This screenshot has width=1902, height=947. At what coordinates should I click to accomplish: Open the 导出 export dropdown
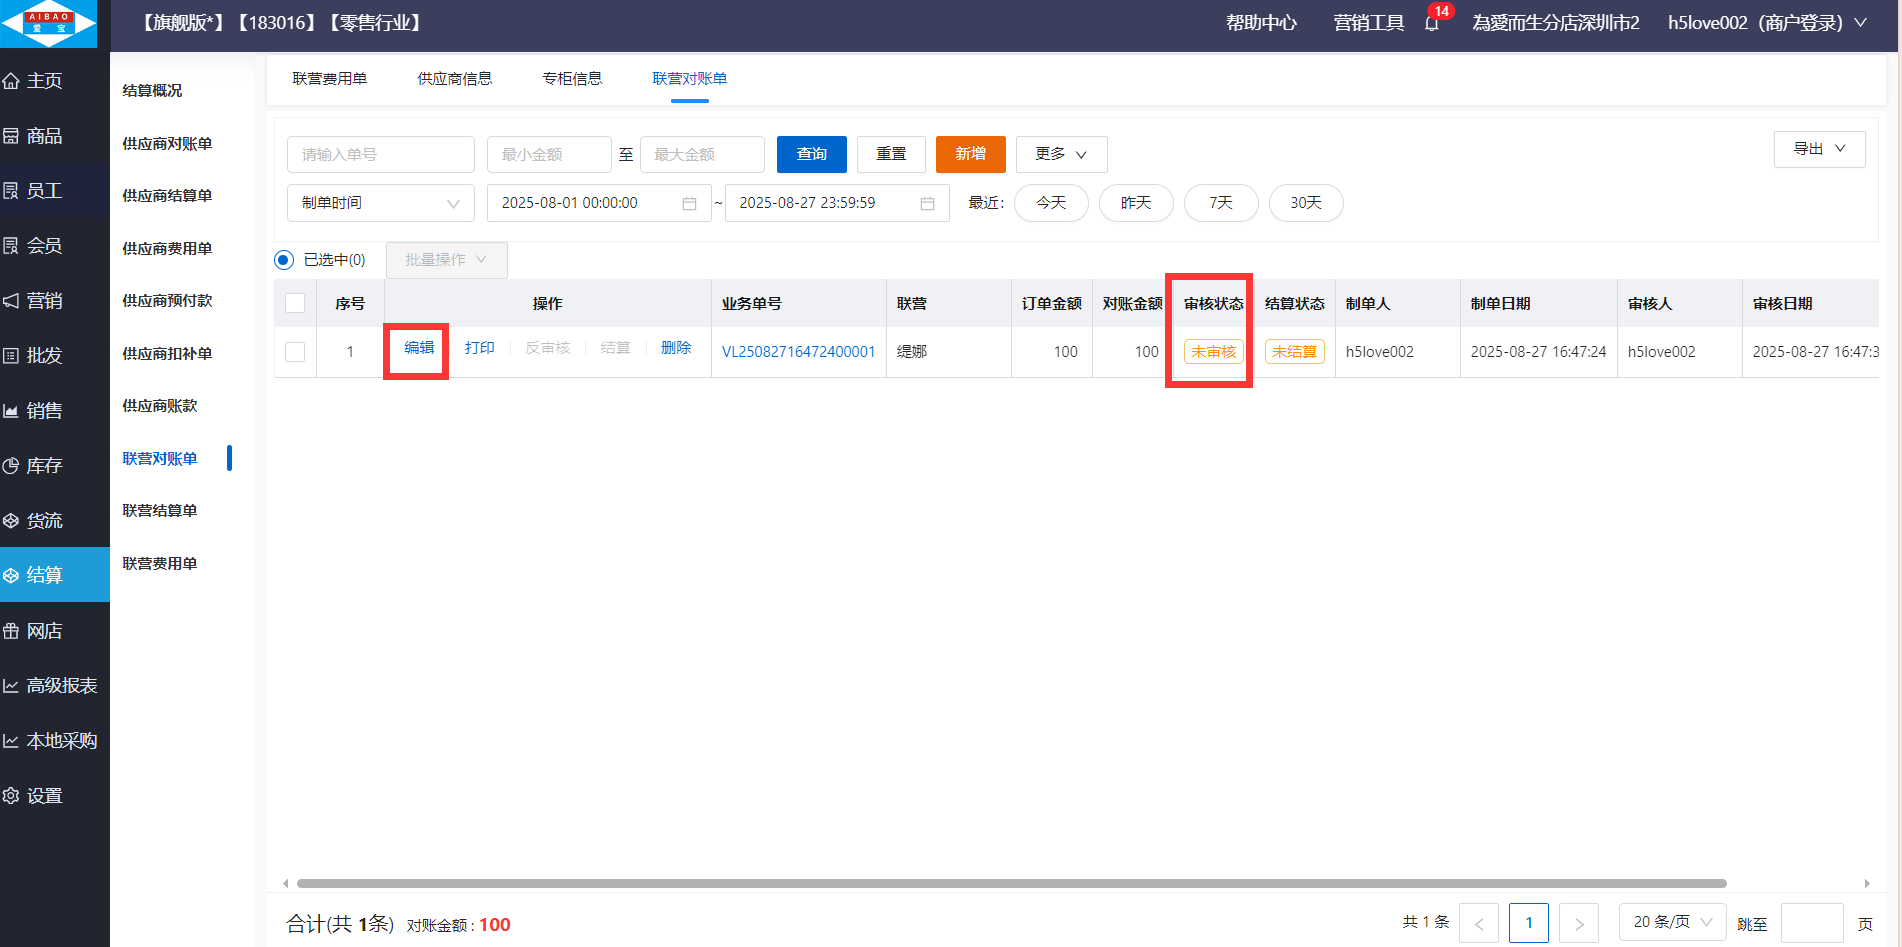pos(1819,149)
